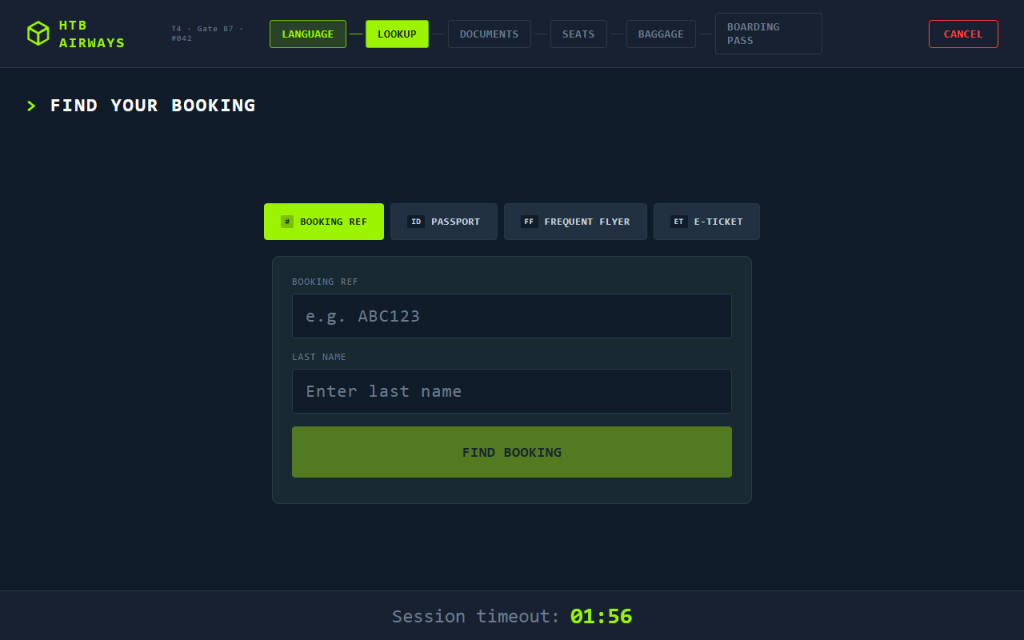Focus the Booking Ref input field
1024x640 pixels.
pos(512,316)
